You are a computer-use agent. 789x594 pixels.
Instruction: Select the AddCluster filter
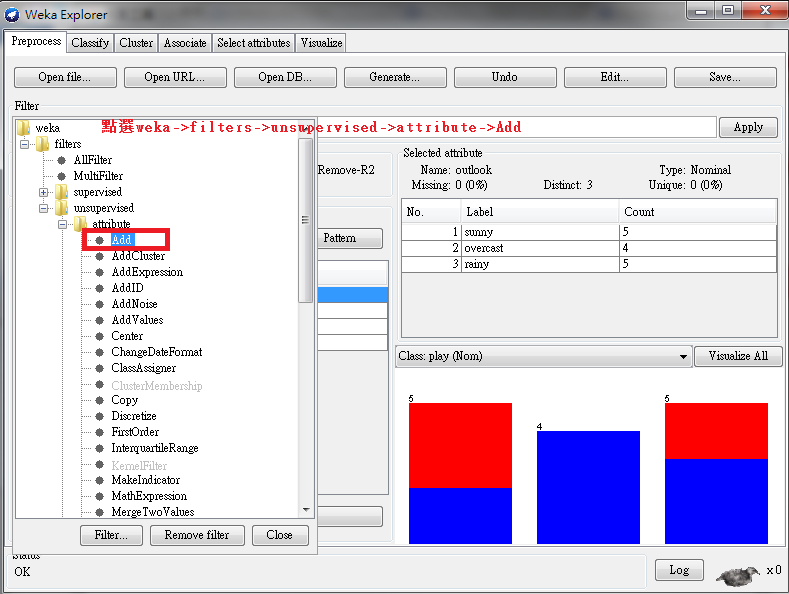(138, 256)
